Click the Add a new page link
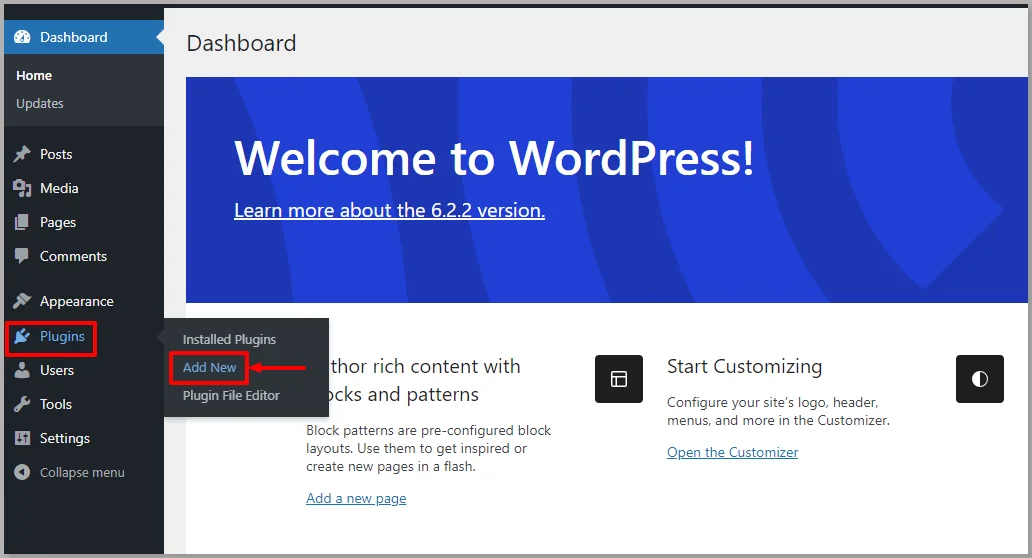This screenshot has width=1032, height=558. pos(356,498)
